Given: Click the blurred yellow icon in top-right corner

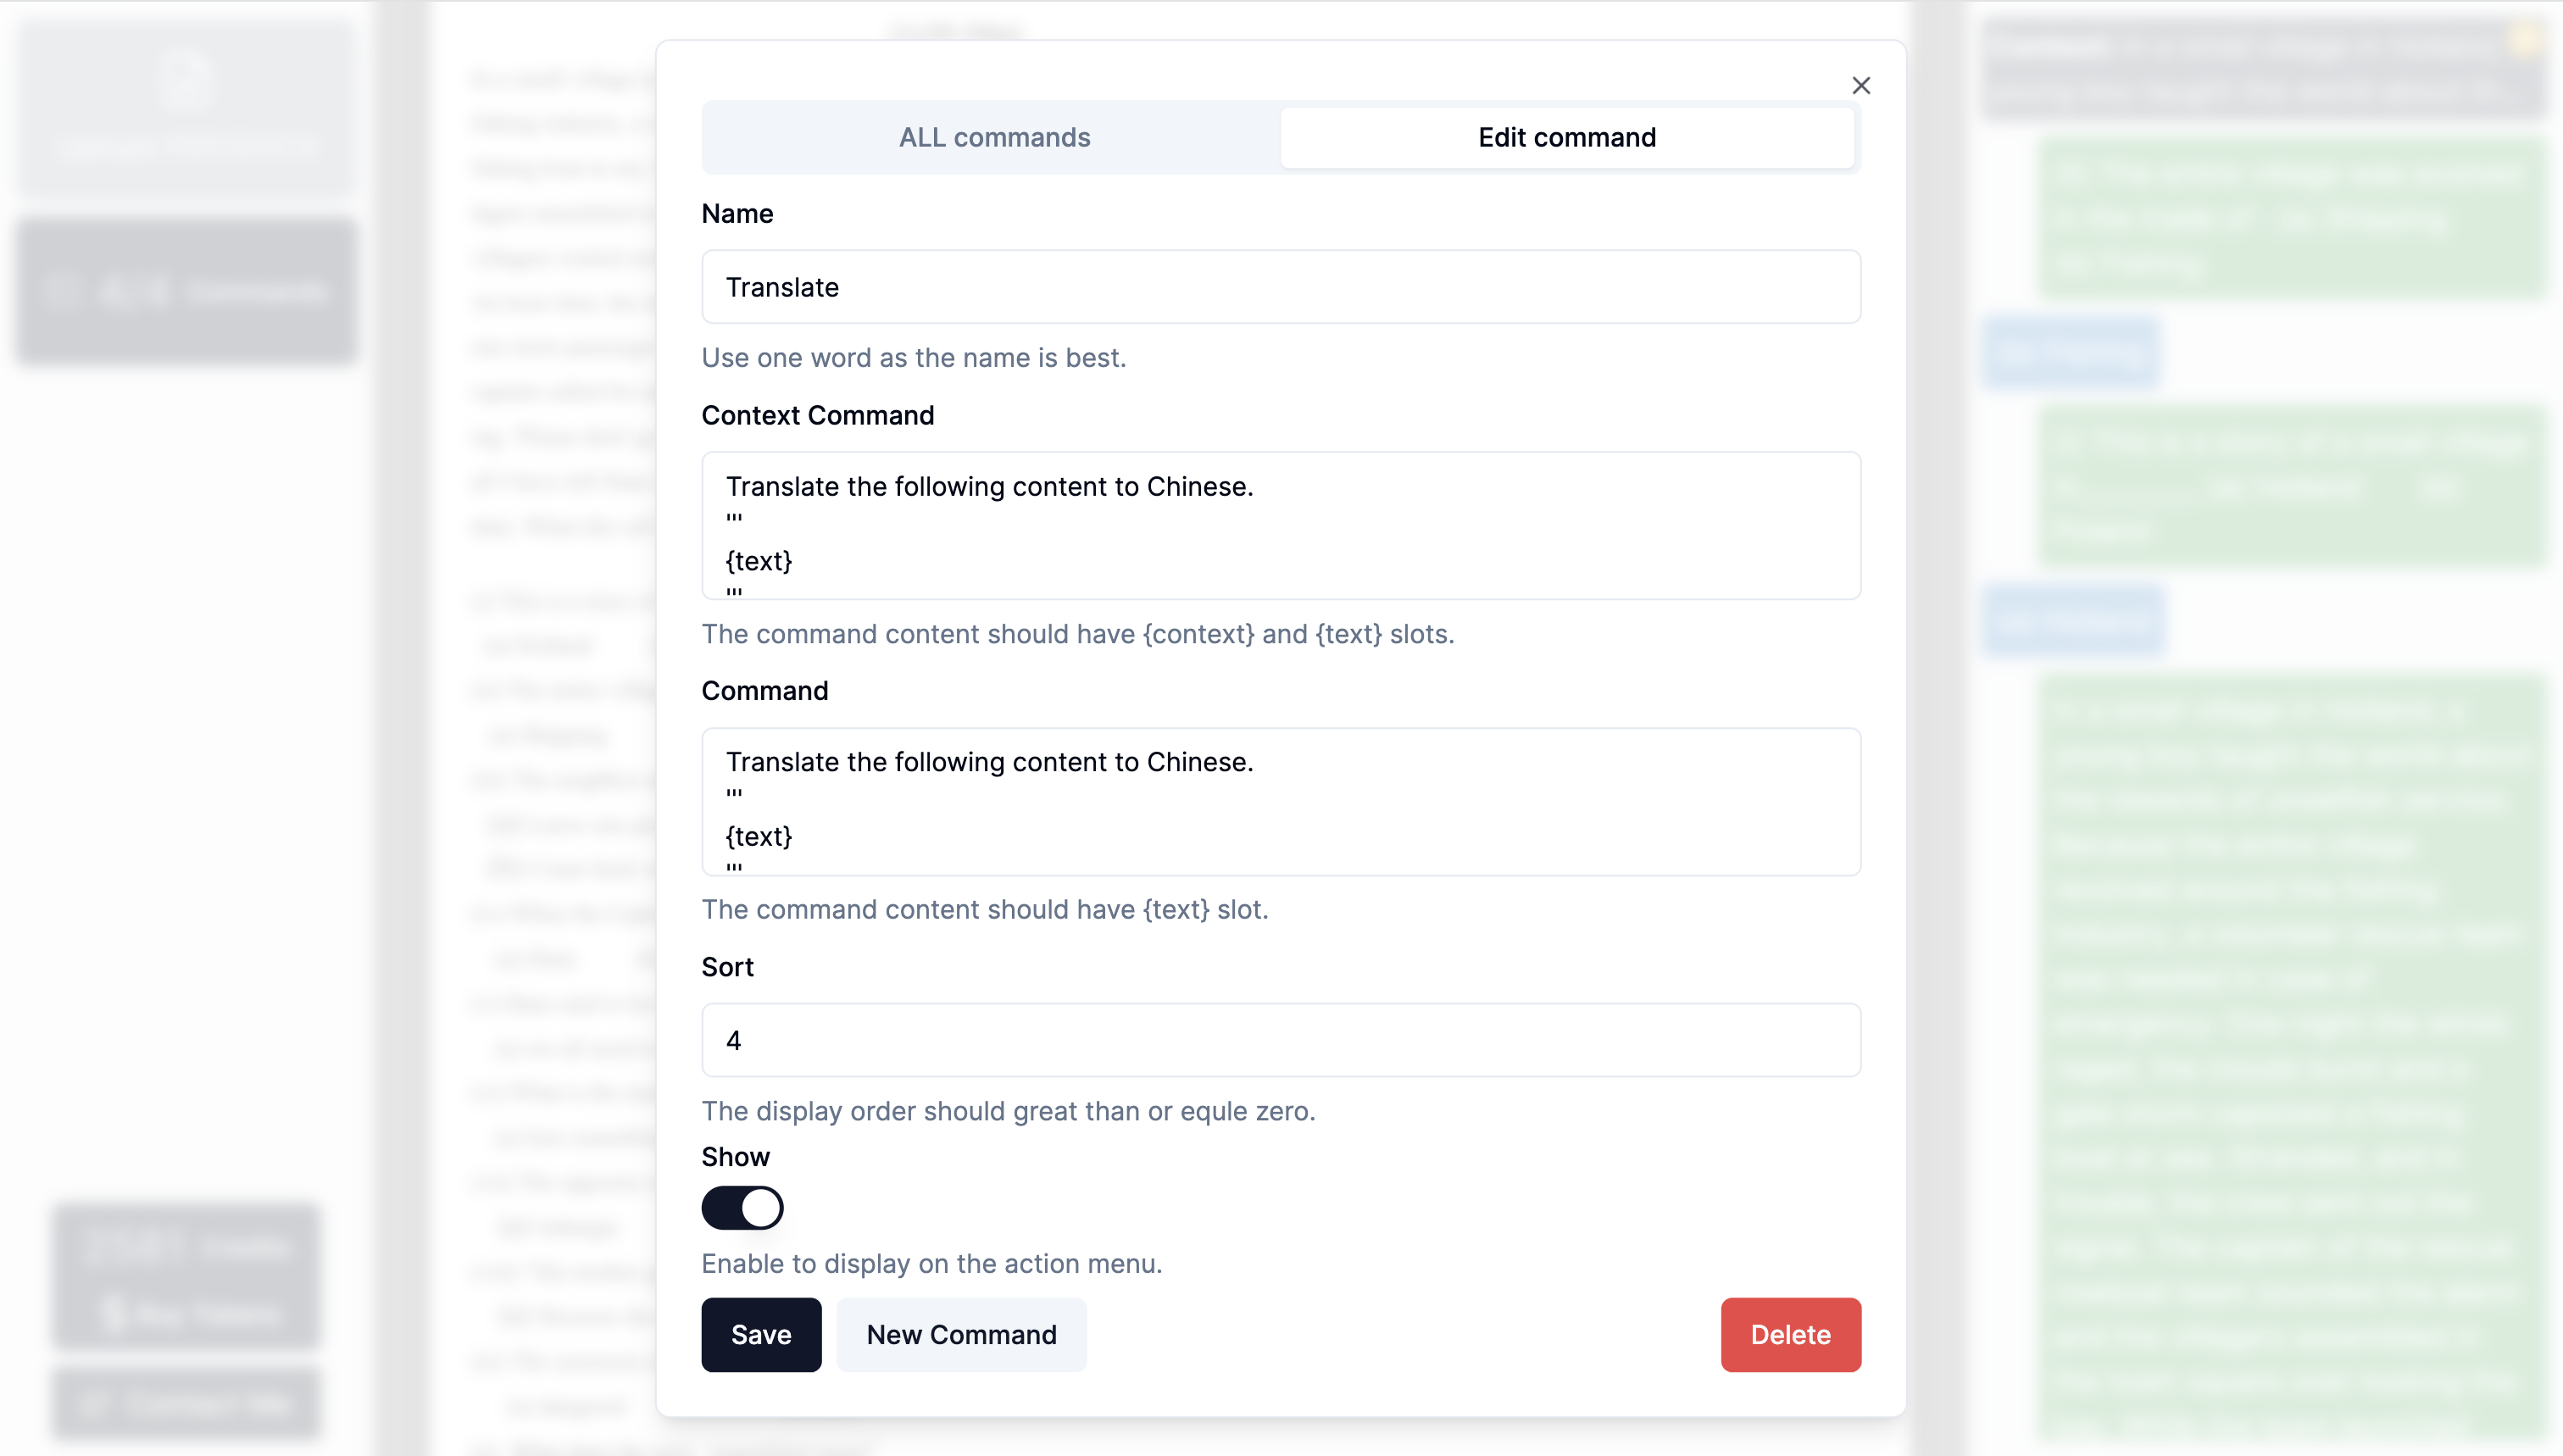Looking at the screenshot, I should [2526, 40].
